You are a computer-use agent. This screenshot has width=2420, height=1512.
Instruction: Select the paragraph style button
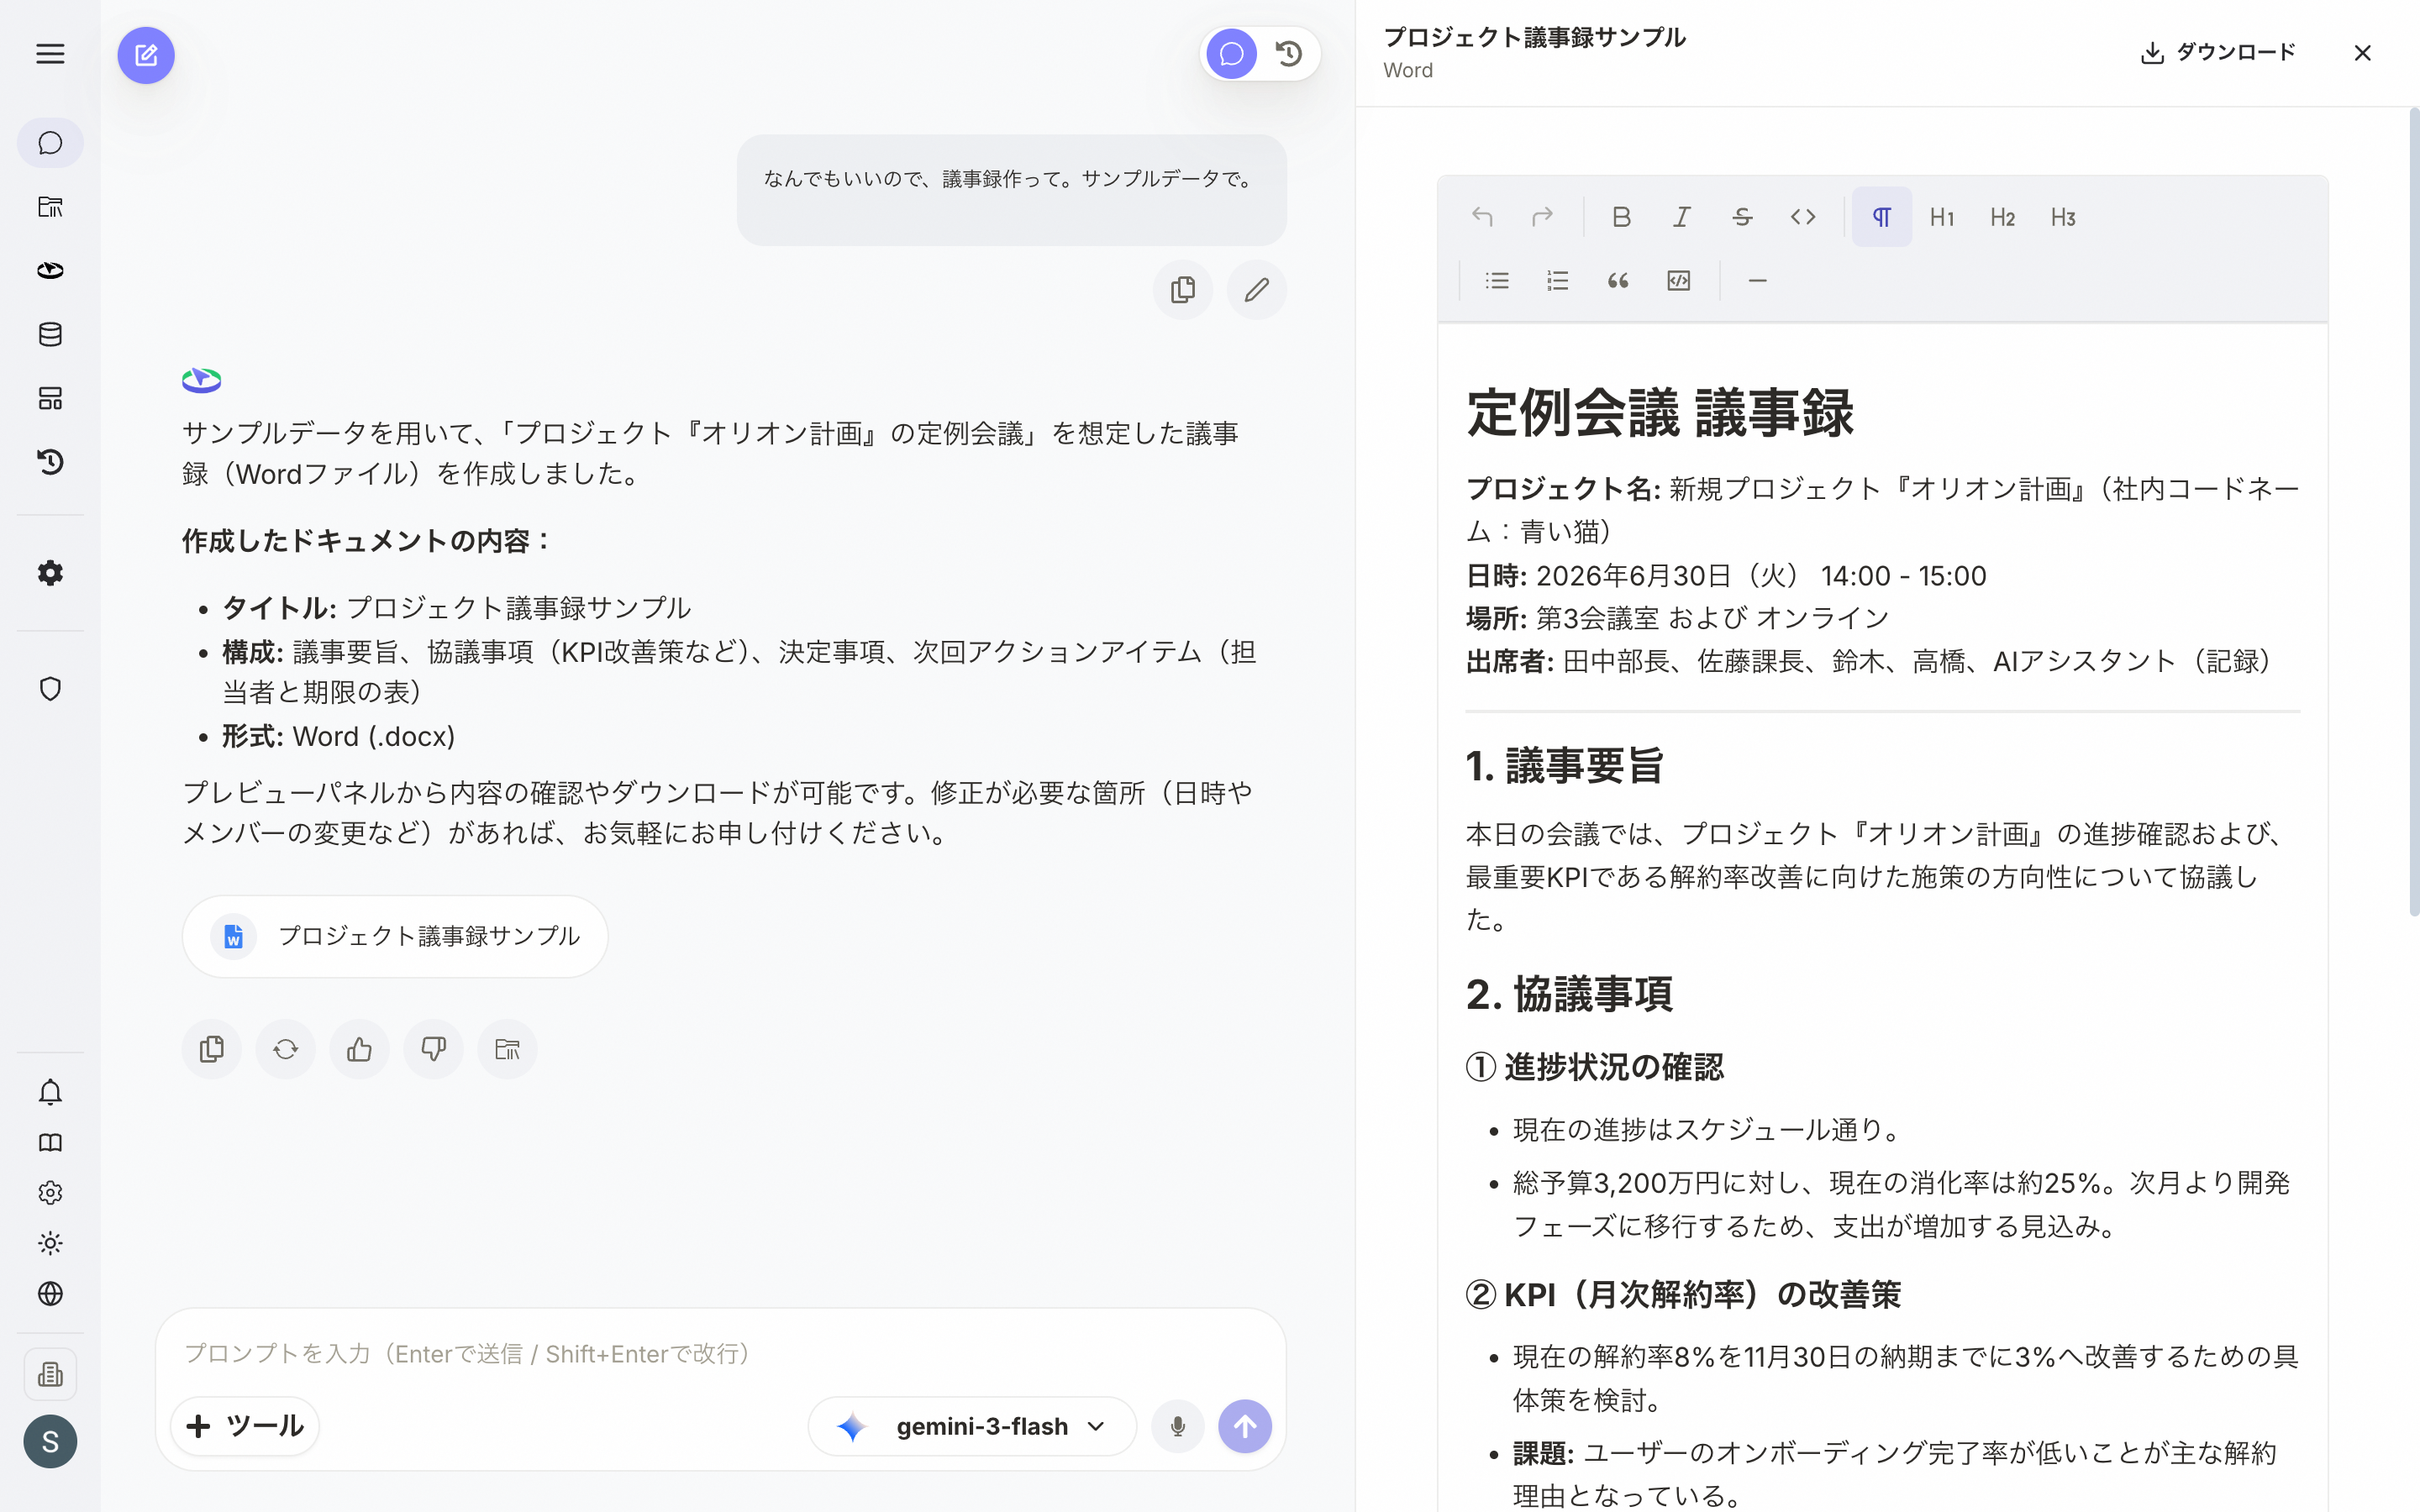pyautogui.click(x=1882, y=217)
